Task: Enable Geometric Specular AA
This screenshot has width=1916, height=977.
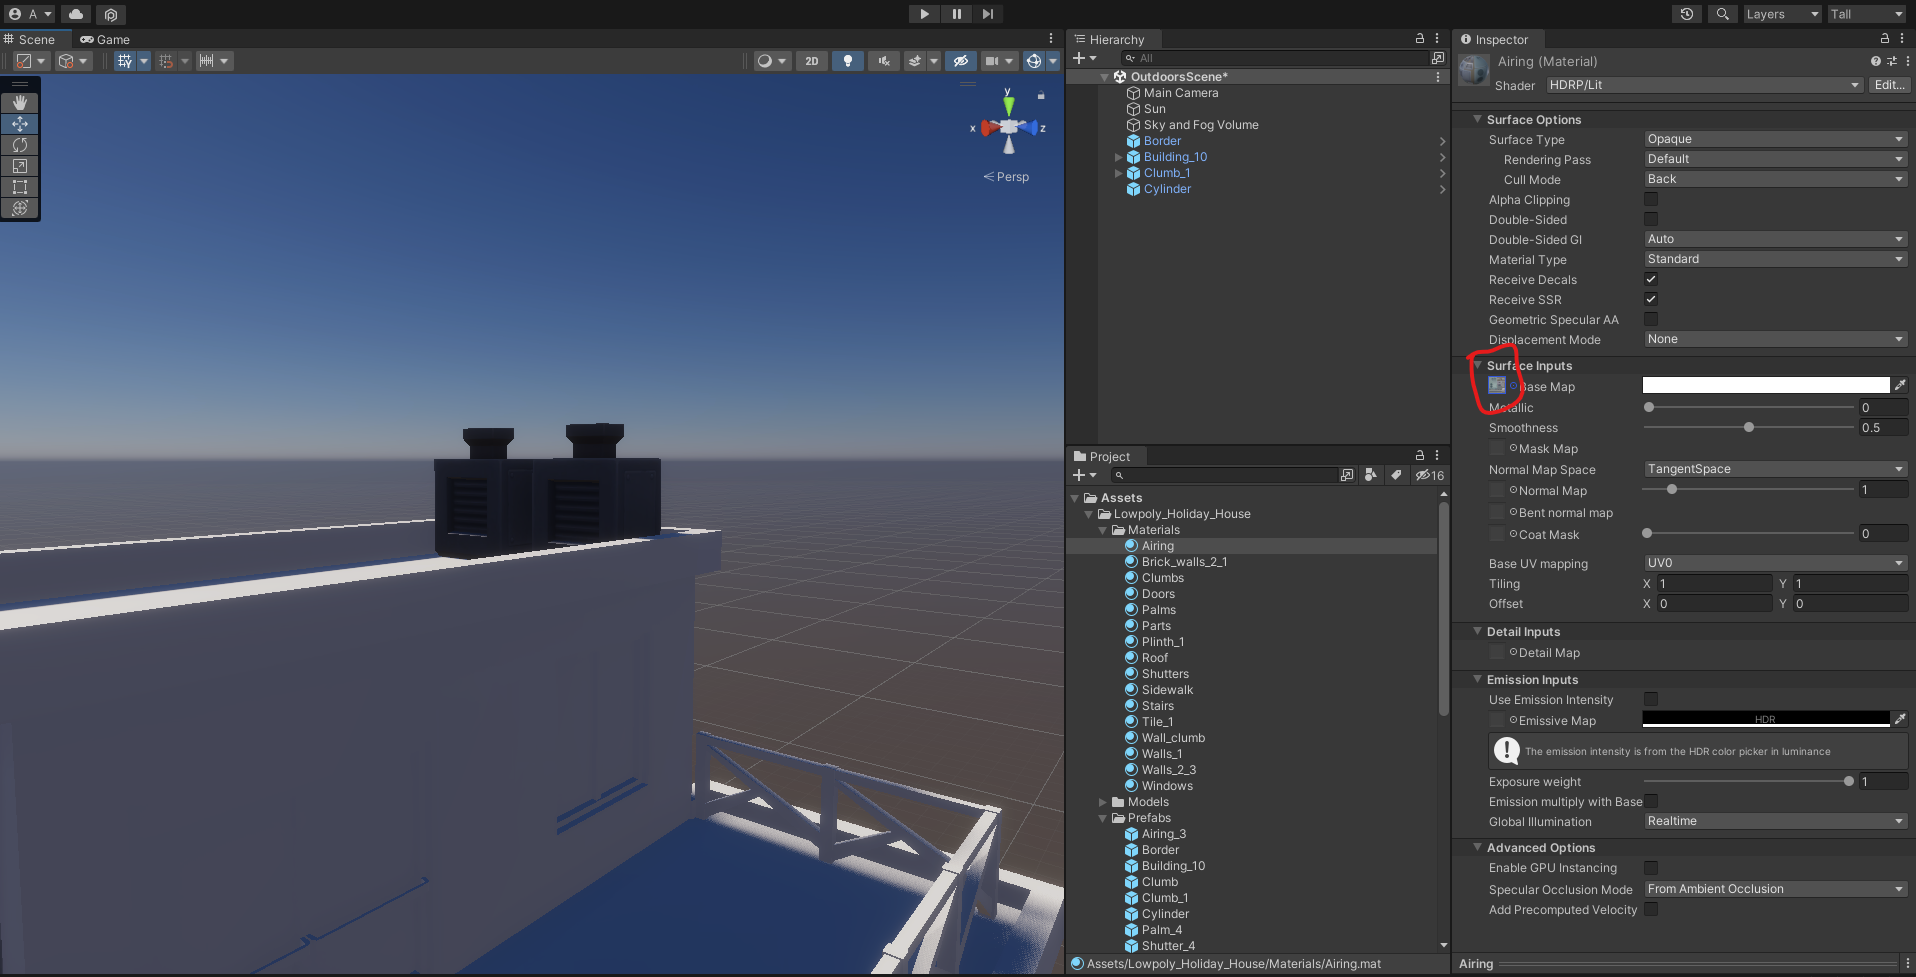Action: [x=1651, y=319]
